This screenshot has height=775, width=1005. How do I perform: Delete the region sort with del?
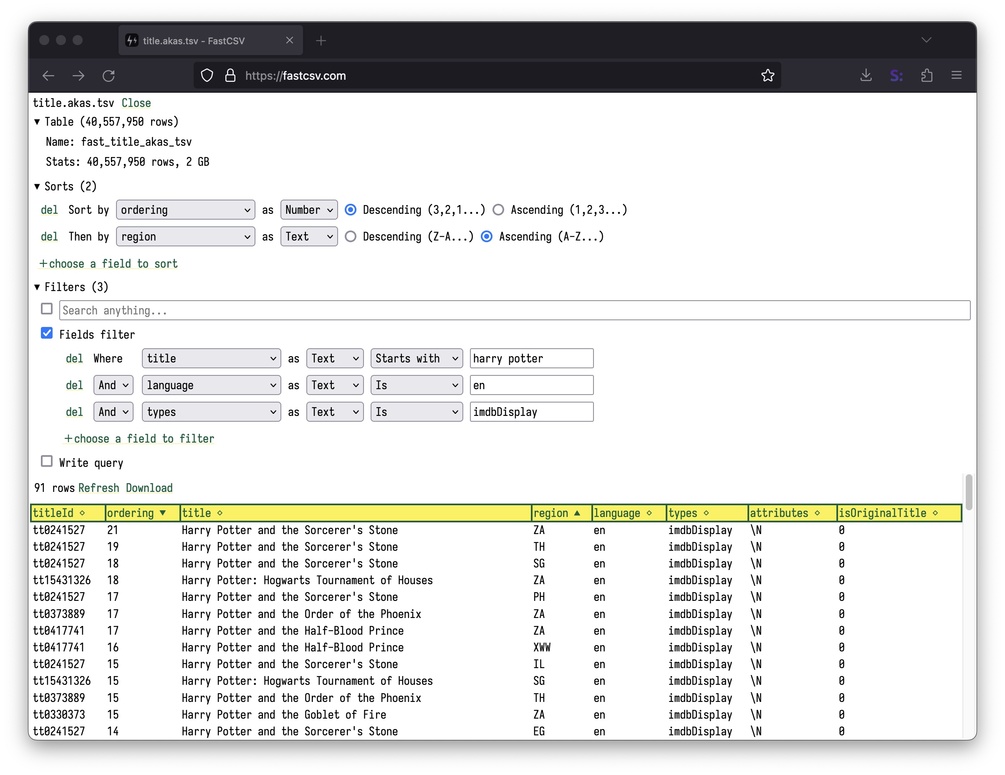pyautogui.click(x=49, y=237)
